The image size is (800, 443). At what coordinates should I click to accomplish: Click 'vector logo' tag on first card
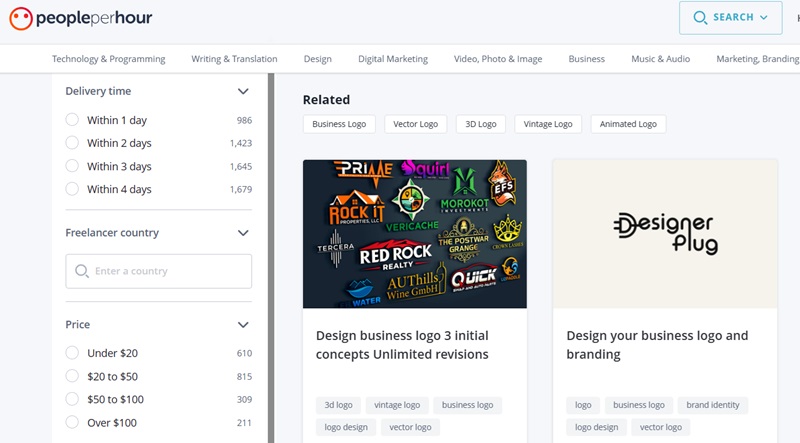pyautogui.click(x=410, y=427)
